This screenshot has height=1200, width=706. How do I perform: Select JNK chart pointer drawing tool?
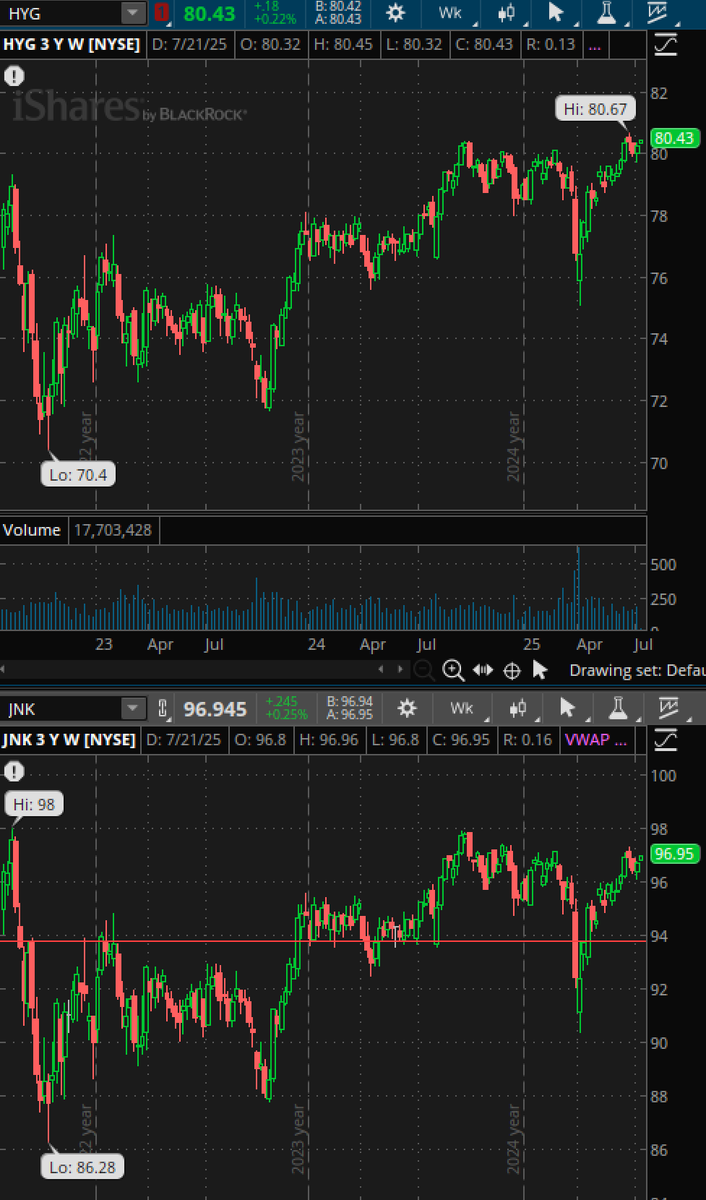[x=567, y=708]
